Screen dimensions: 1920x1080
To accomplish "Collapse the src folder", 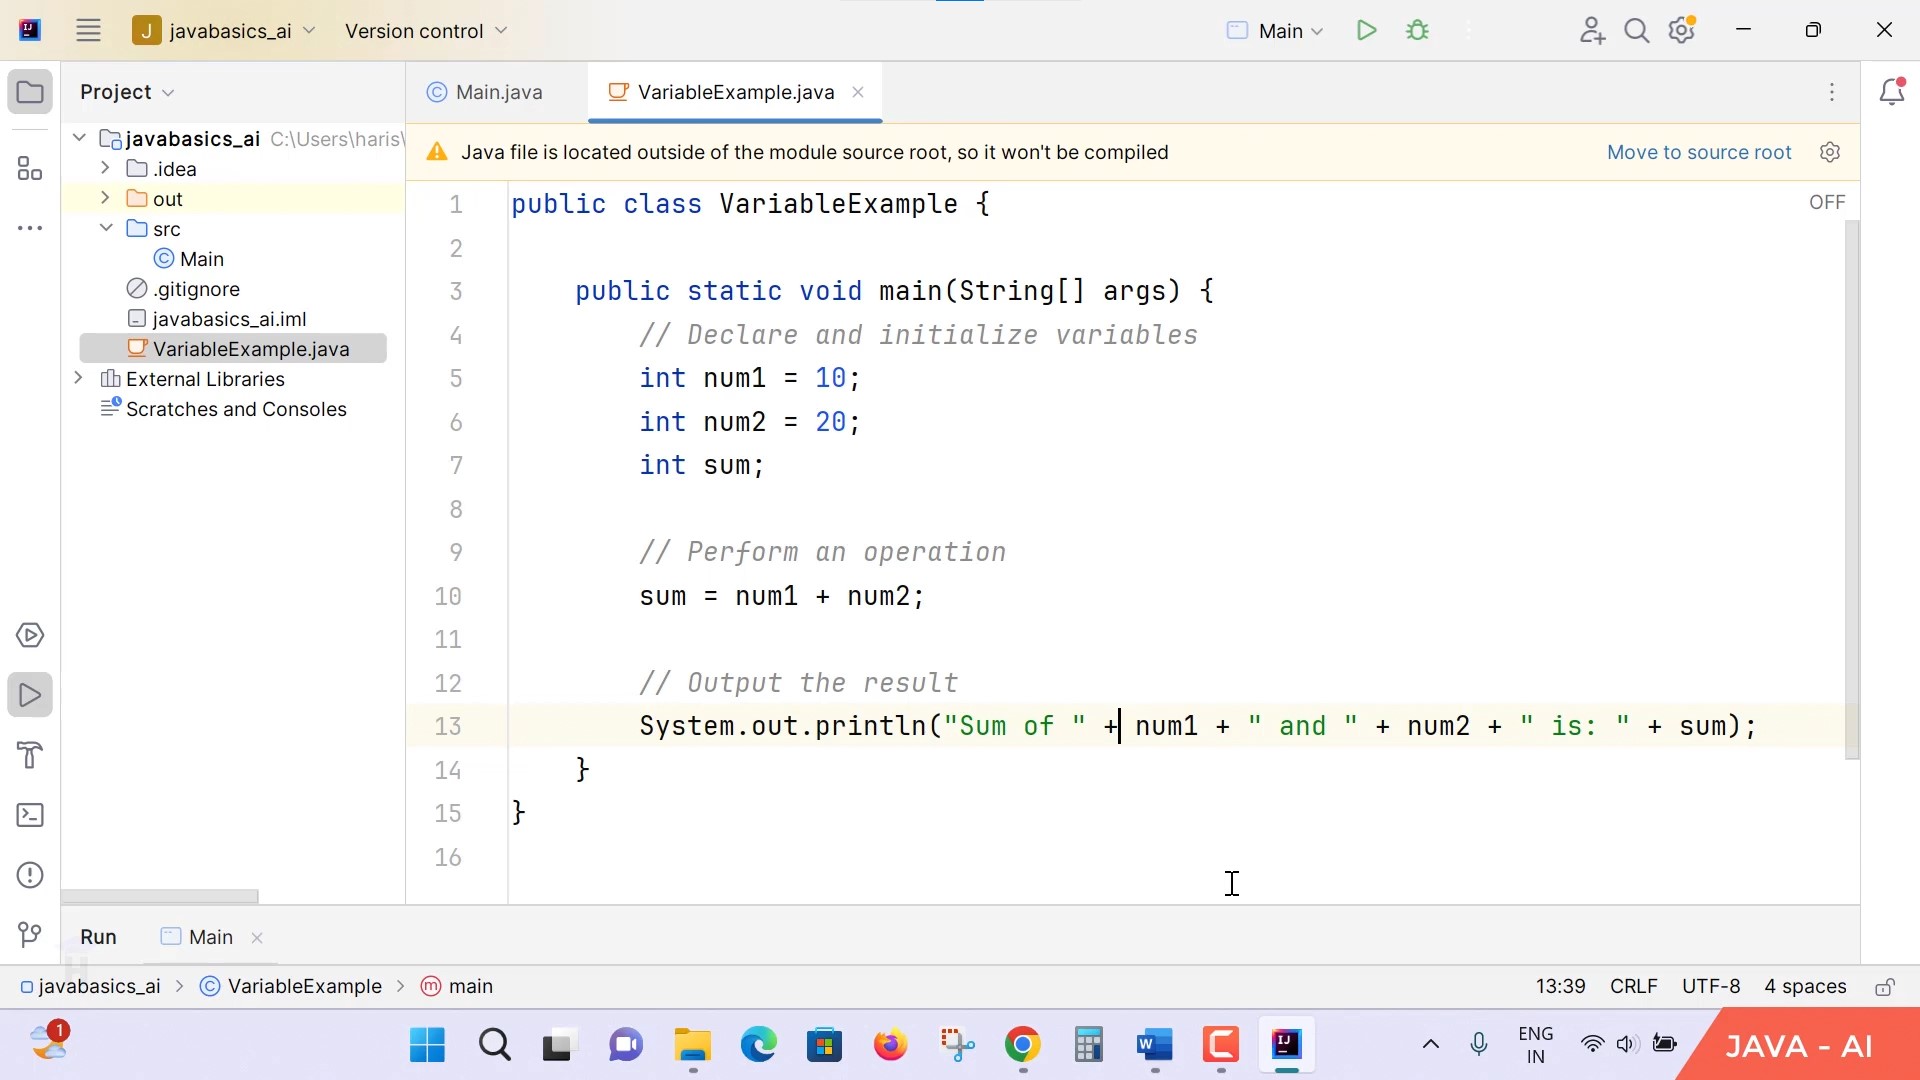I will click(x=105, y=228).
